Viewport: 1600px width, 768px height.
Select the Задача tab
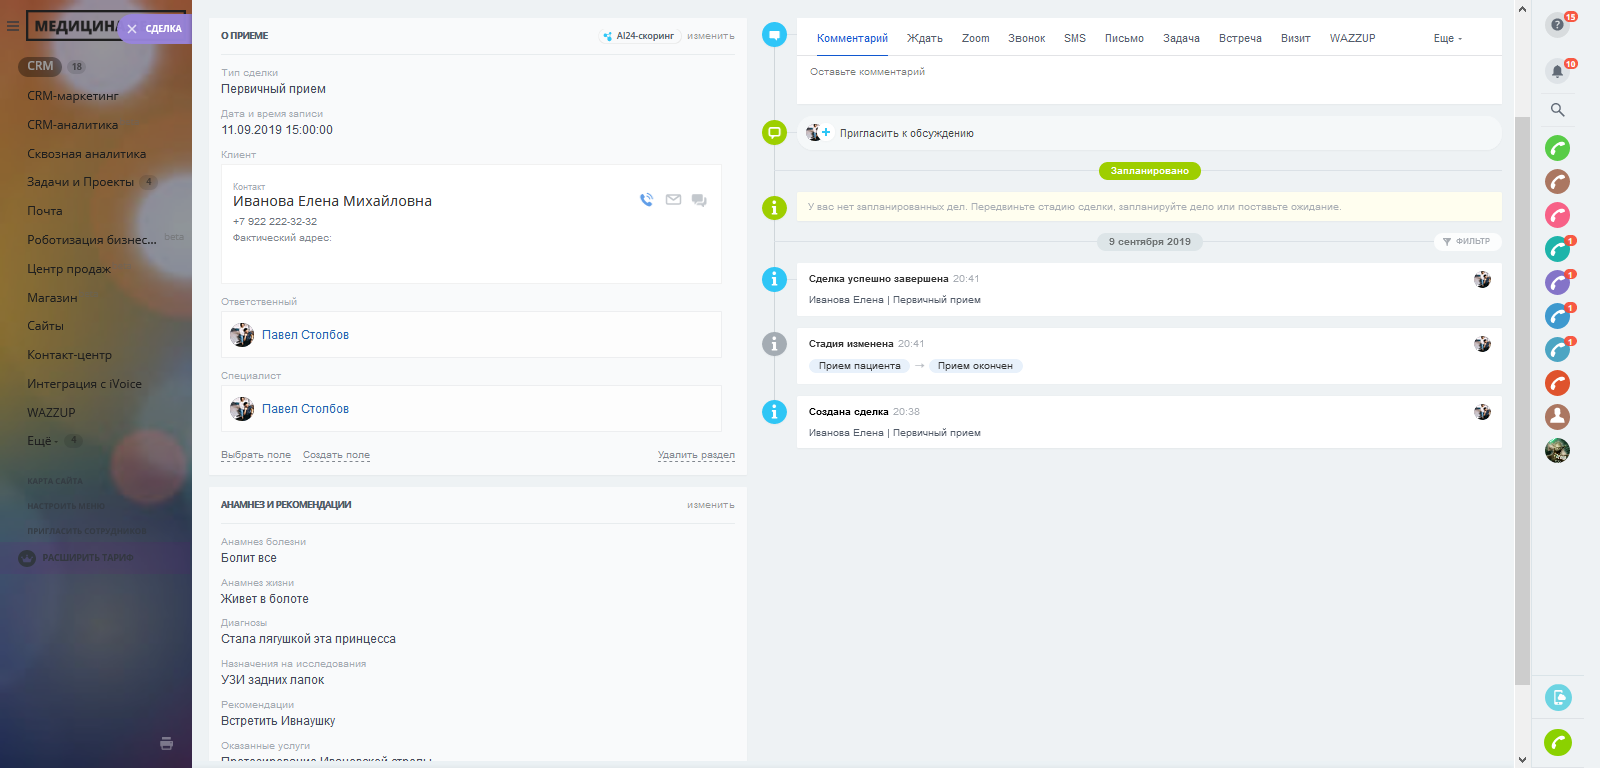pos(1180,38)
